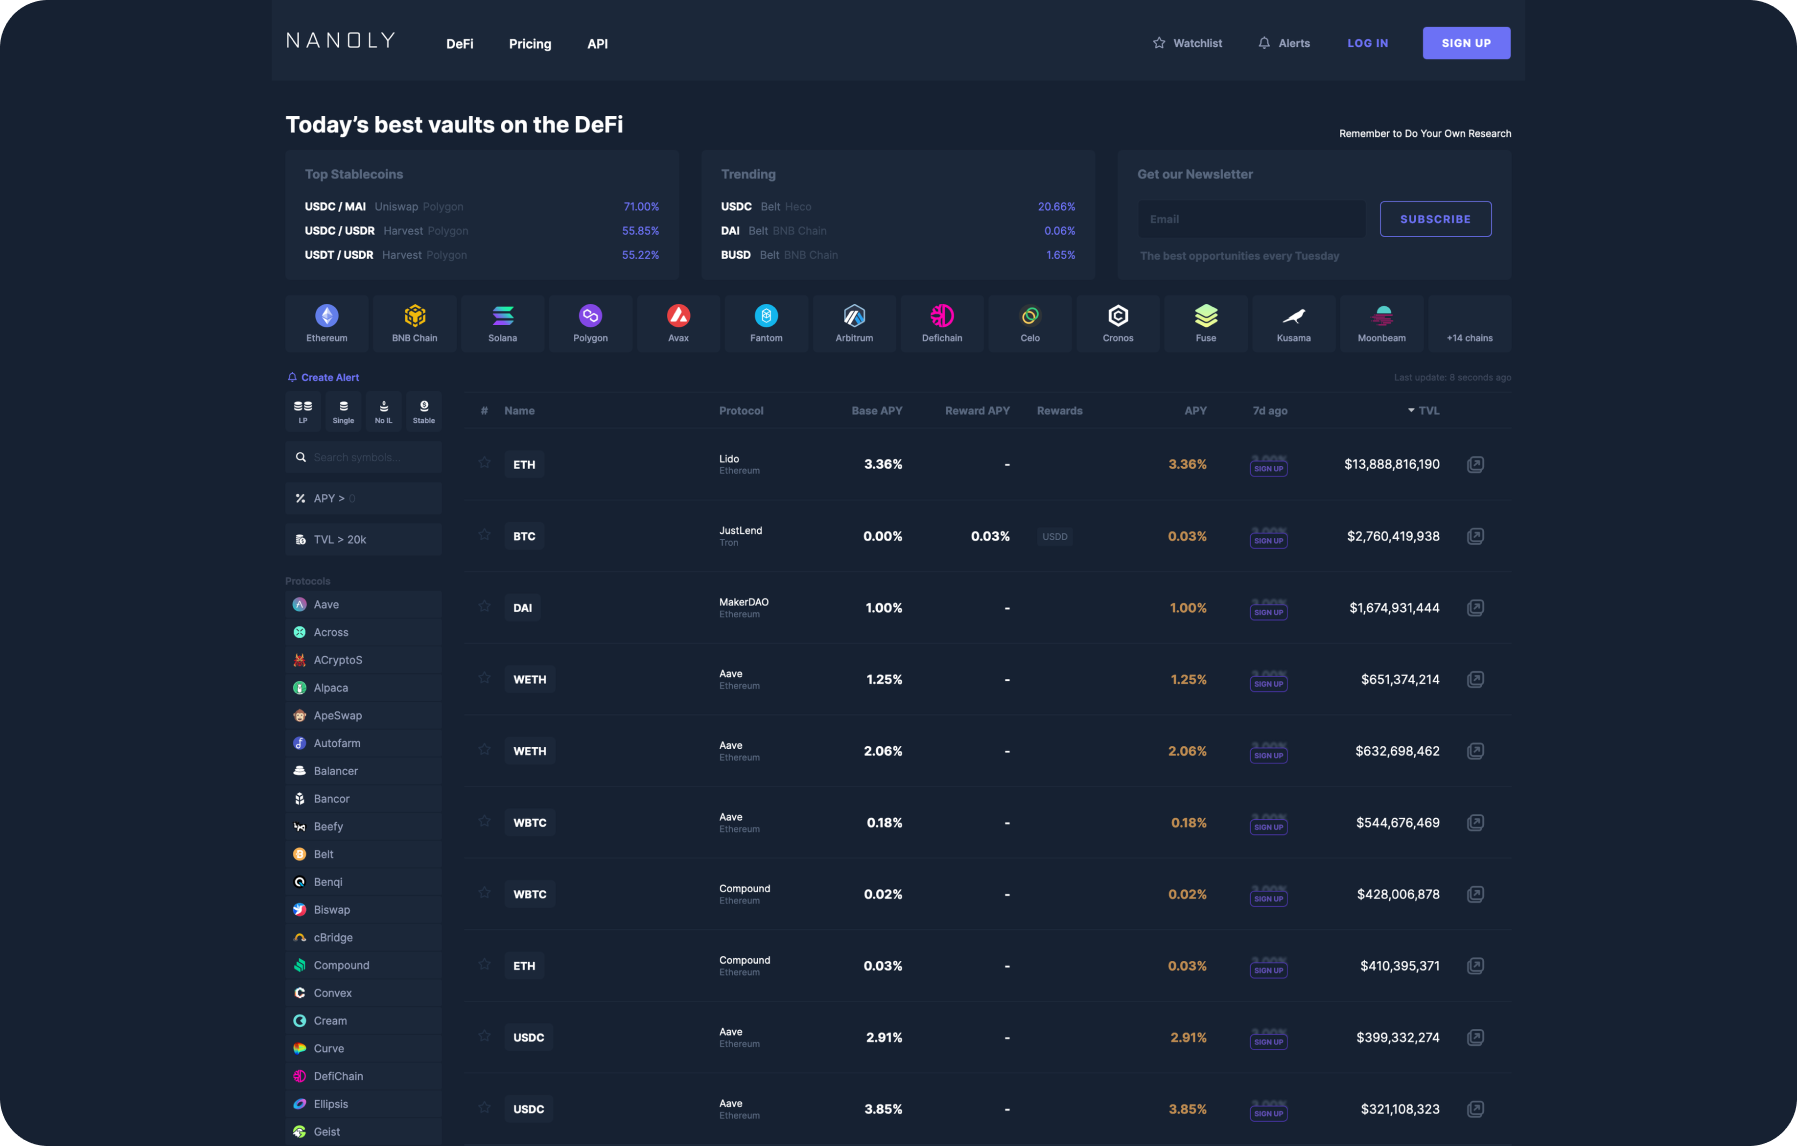
Task: Click the Create Alert link
Action: pyautogui.click(x=323, y=378)
